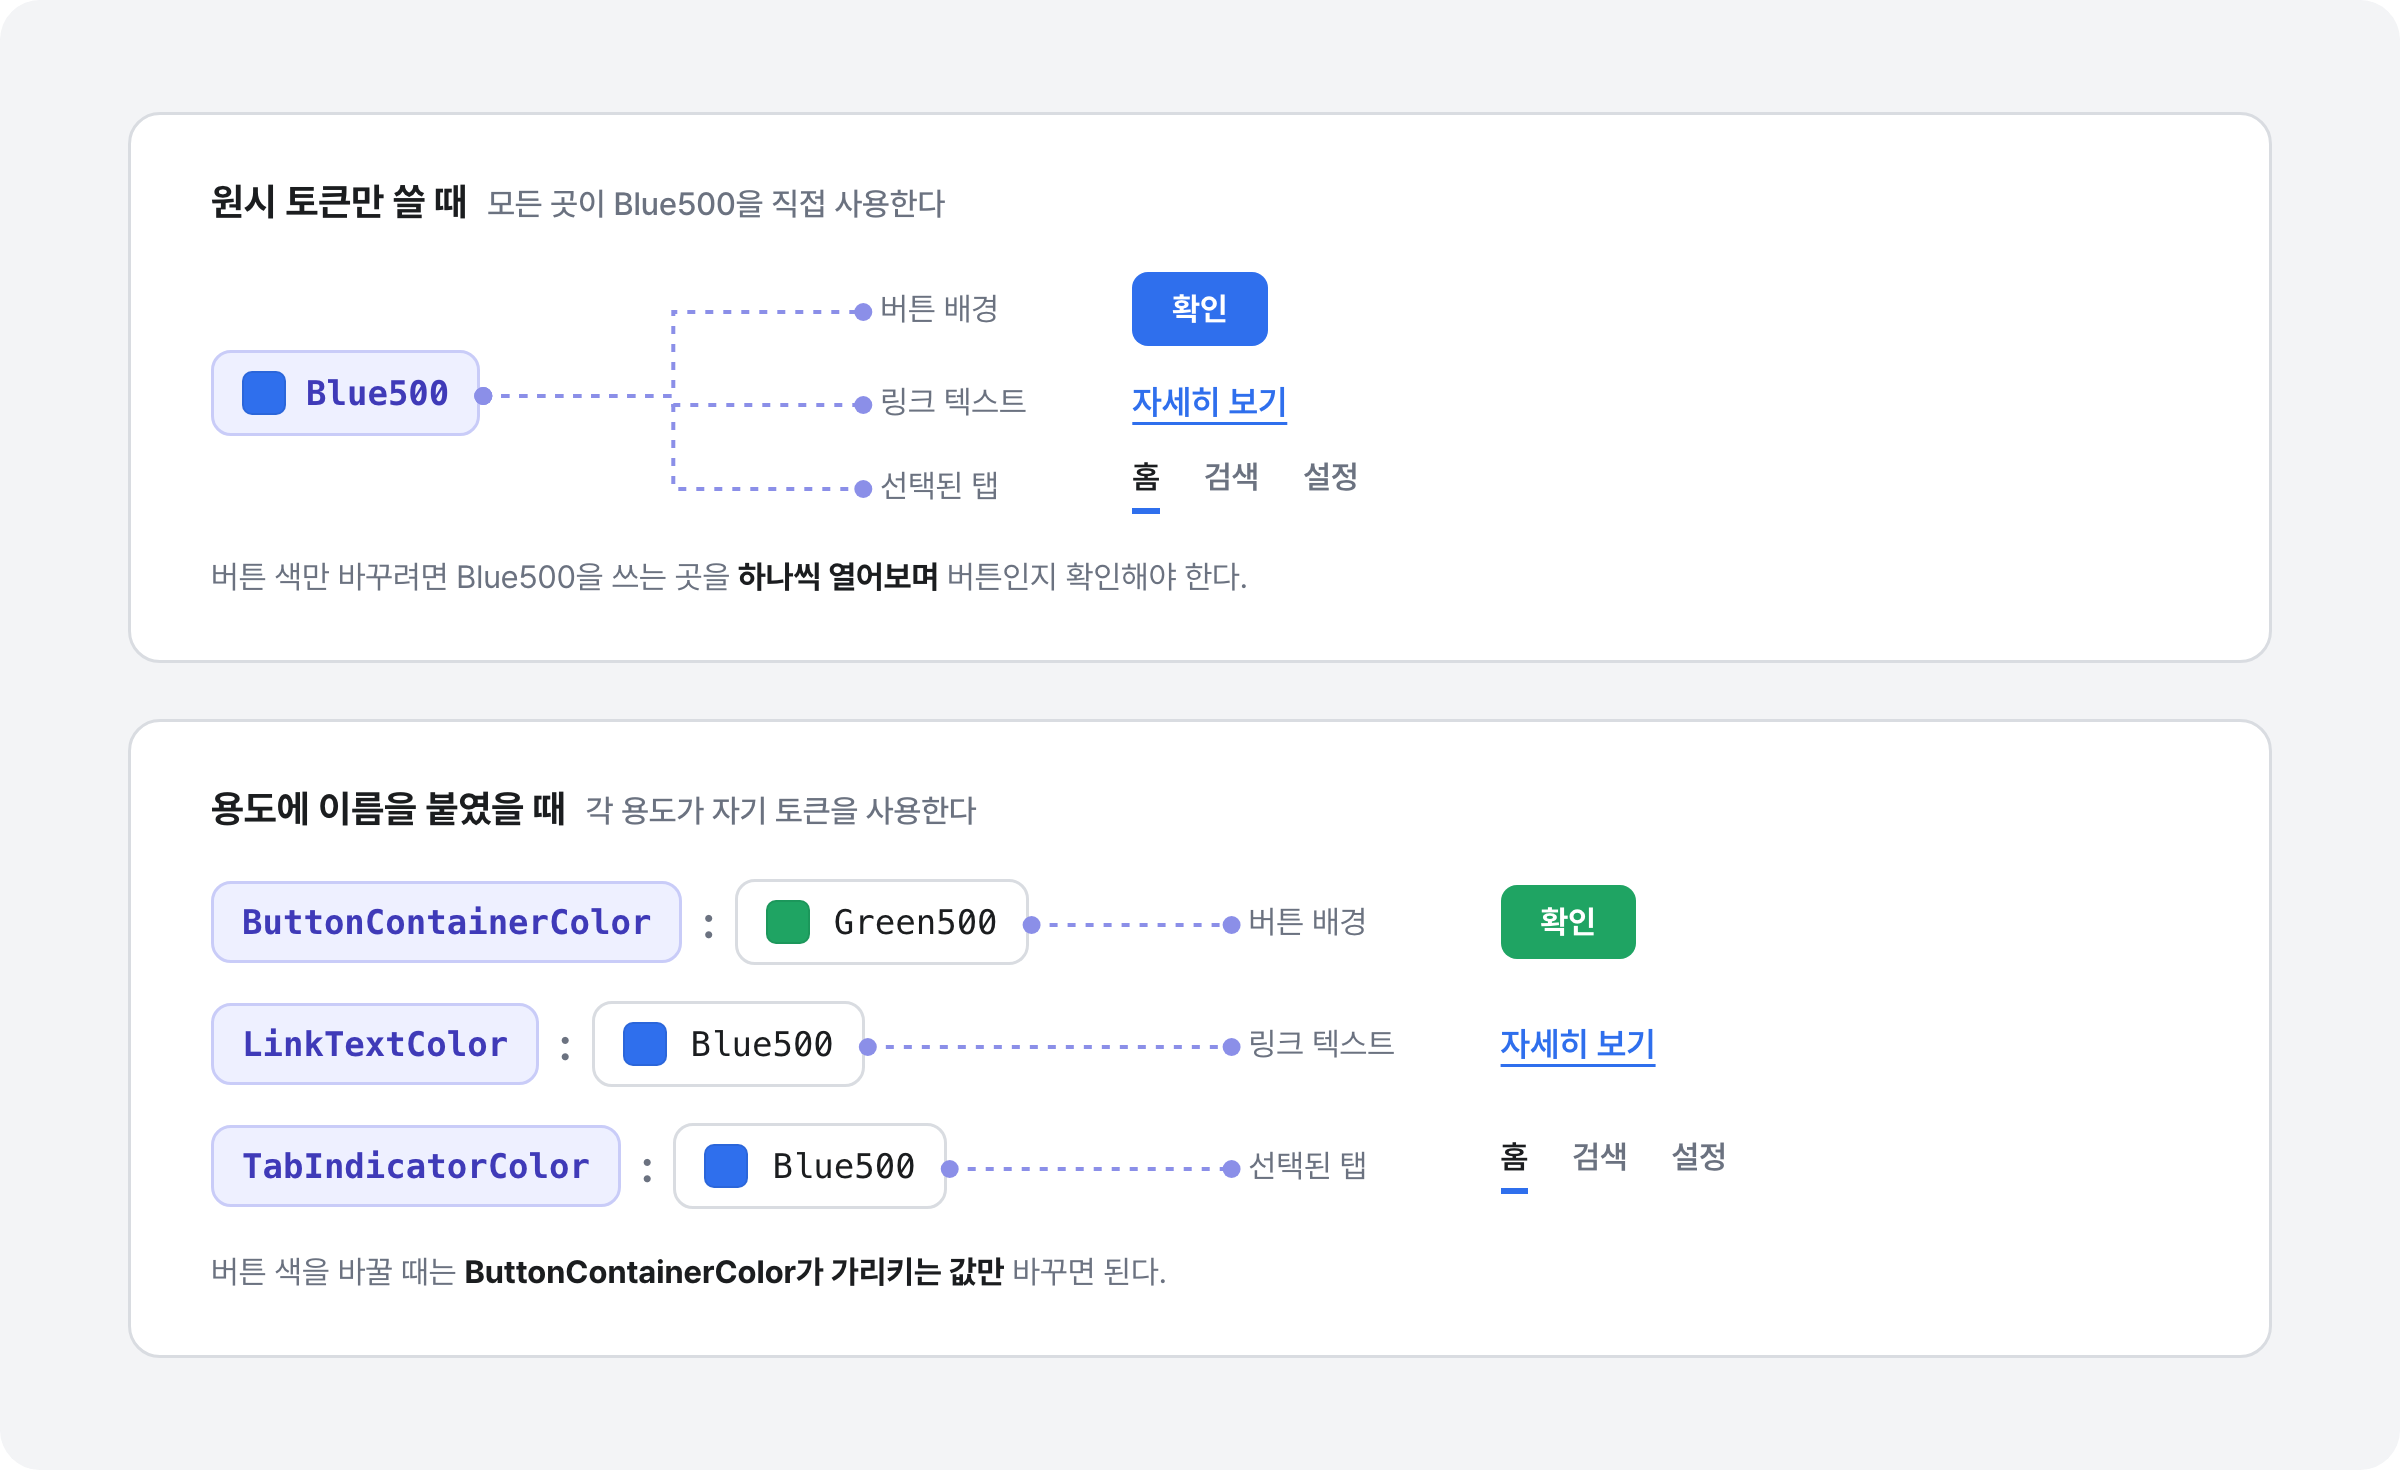Click the heading 용도에 이름을 붙였을 때

388,809
